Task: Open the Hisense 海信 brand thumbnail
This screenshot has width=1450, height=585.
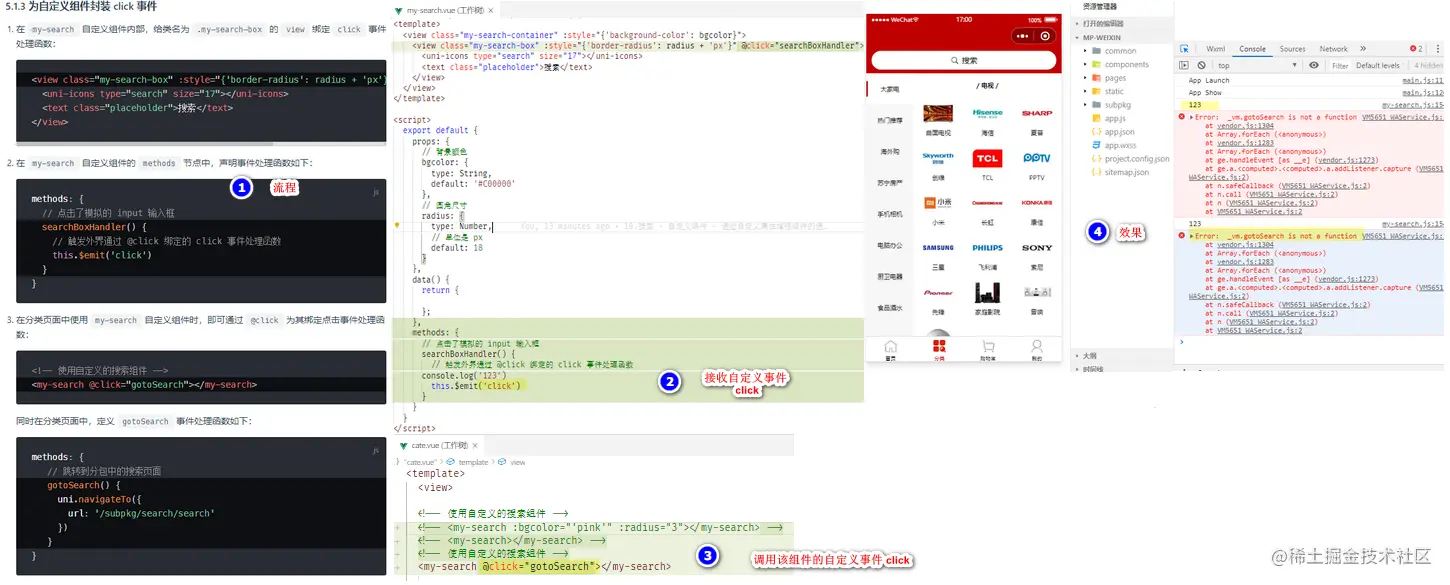Action: [988, 114]
